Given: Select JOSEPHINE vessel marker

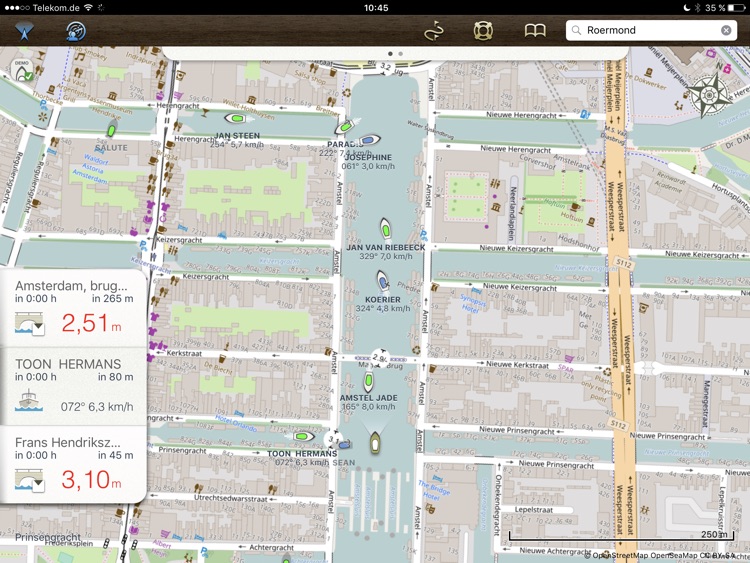Looking at the screenshot, I should click(x=369, y=142).
